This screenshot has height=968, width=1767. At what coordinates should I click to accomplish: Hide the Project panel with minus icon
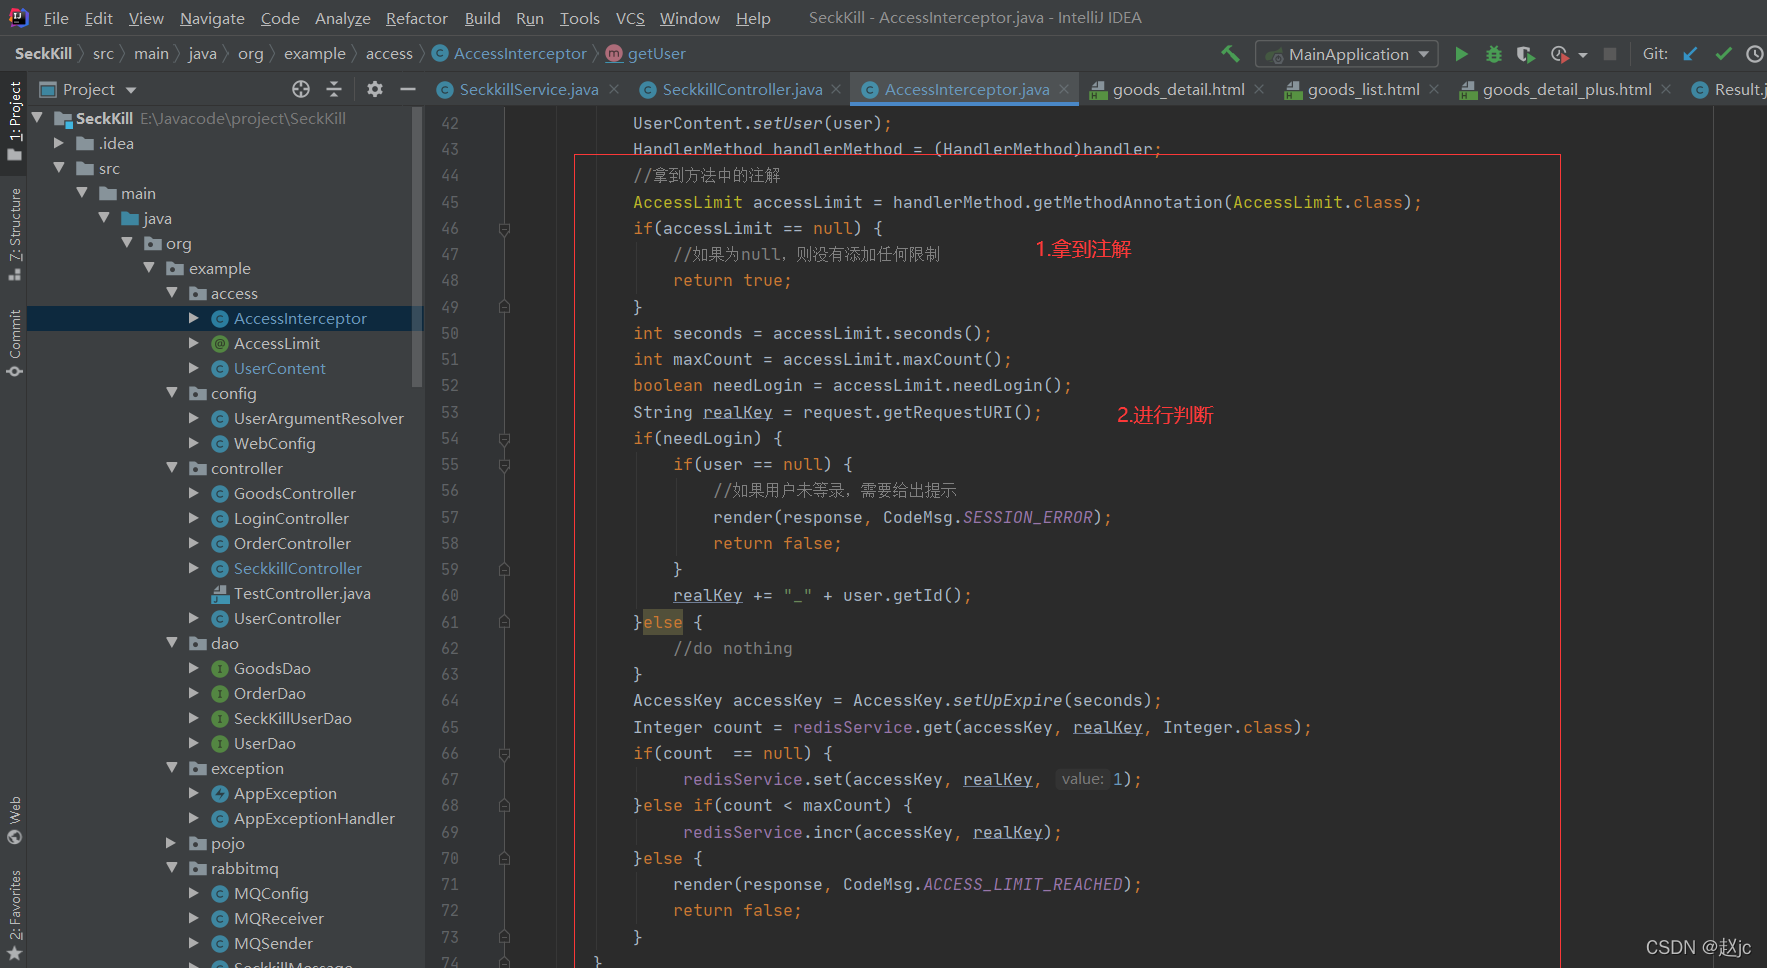(x=407, y=89)
